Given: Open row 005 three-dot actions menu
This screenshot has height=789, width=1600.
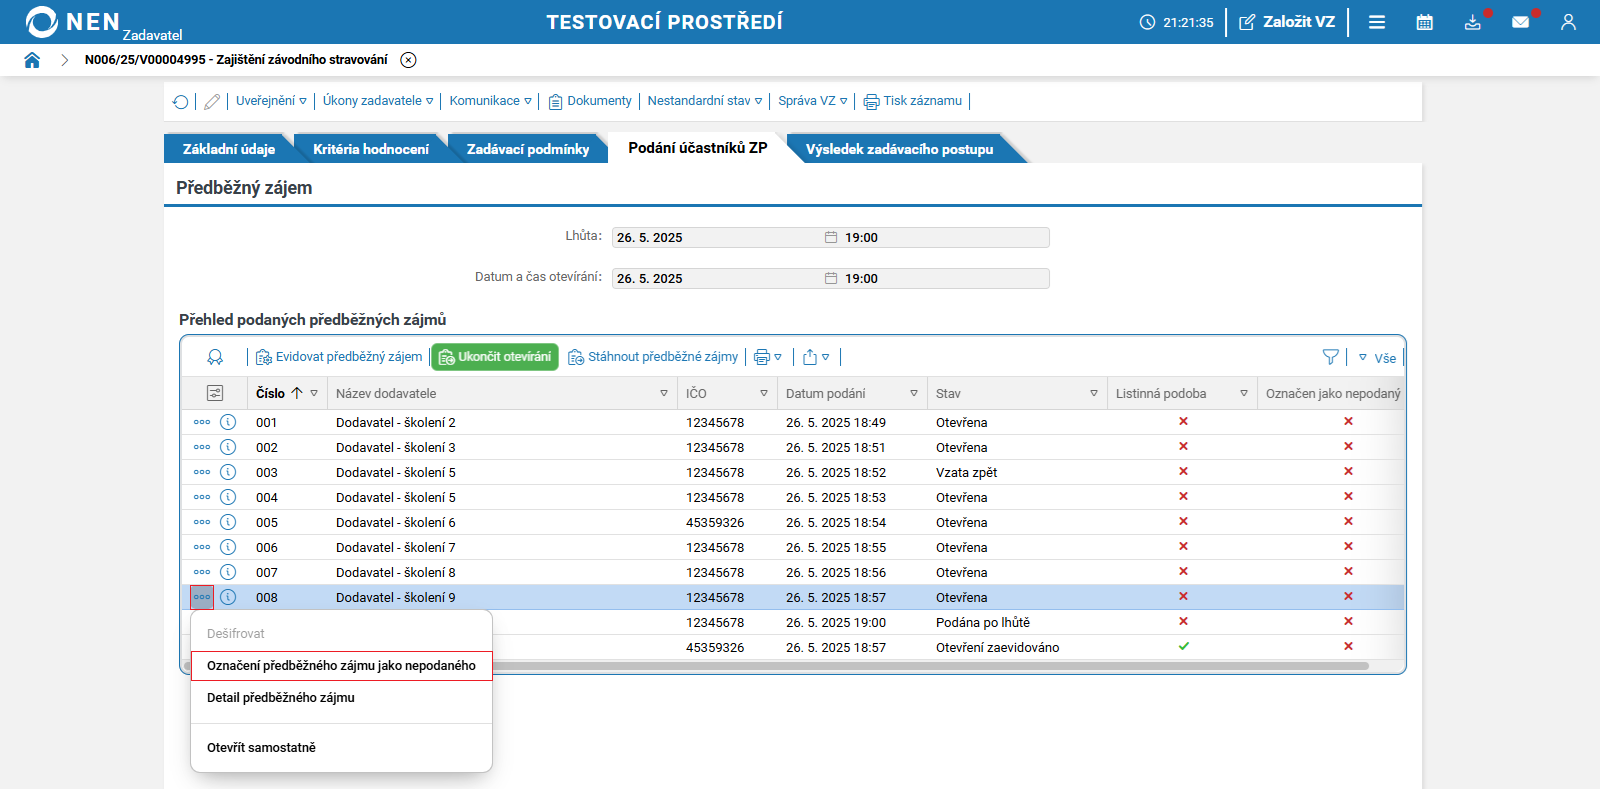Looking at the screenshot, I should (x=202, y=522).
